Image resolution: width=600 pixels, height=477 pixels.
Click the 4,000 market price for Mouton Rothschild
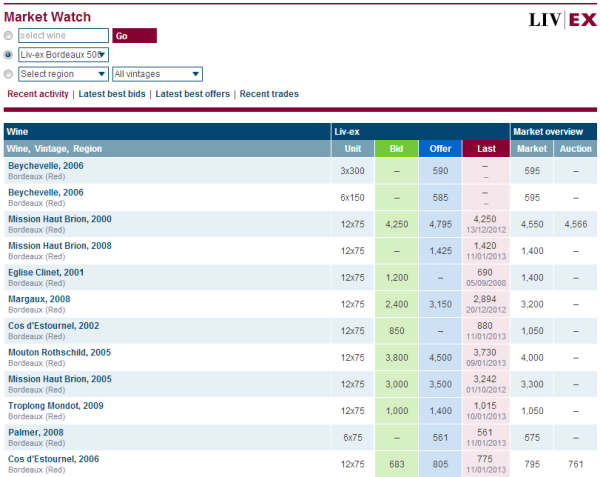coord(532,358)
